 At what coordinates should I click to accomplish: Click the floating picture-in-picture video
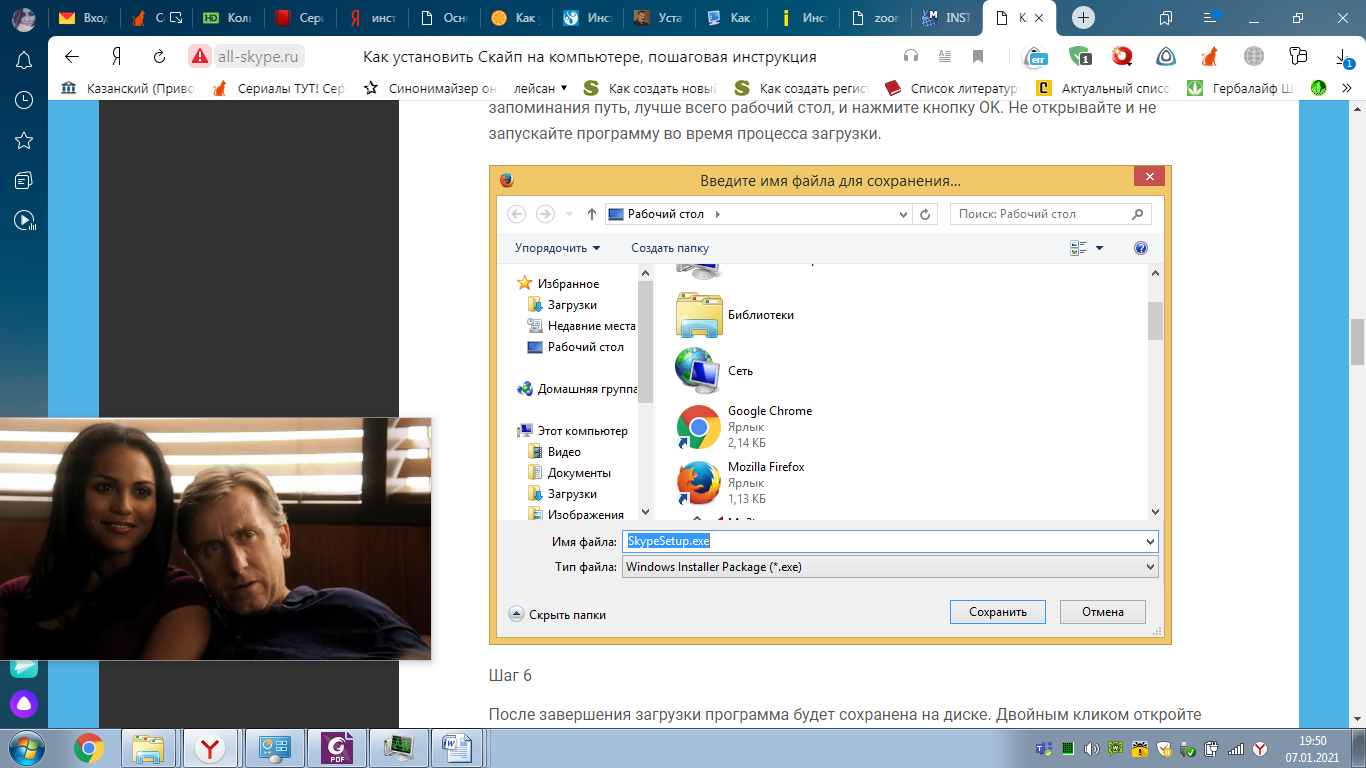[215, 538]
